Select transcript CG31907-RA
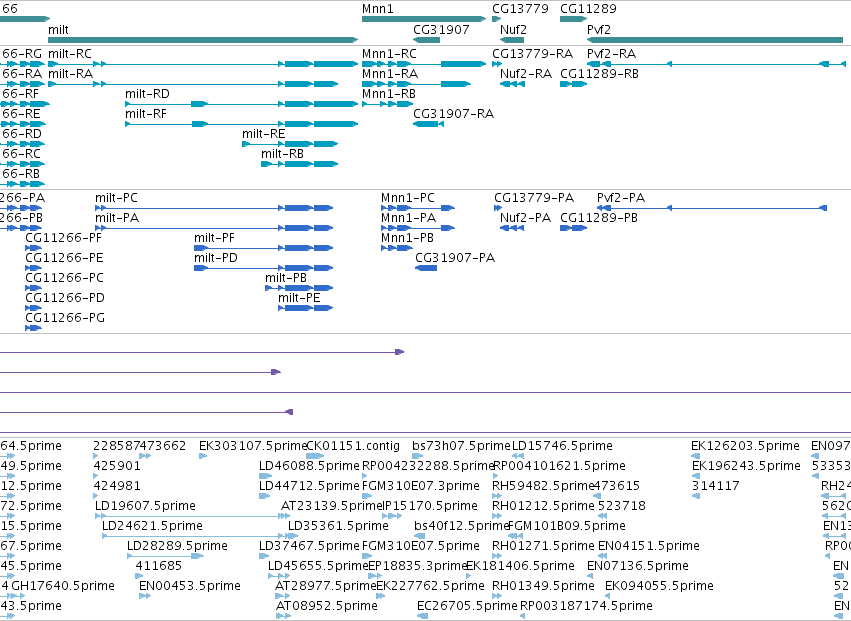Viewport: 851px width, 621px height. 454,114
